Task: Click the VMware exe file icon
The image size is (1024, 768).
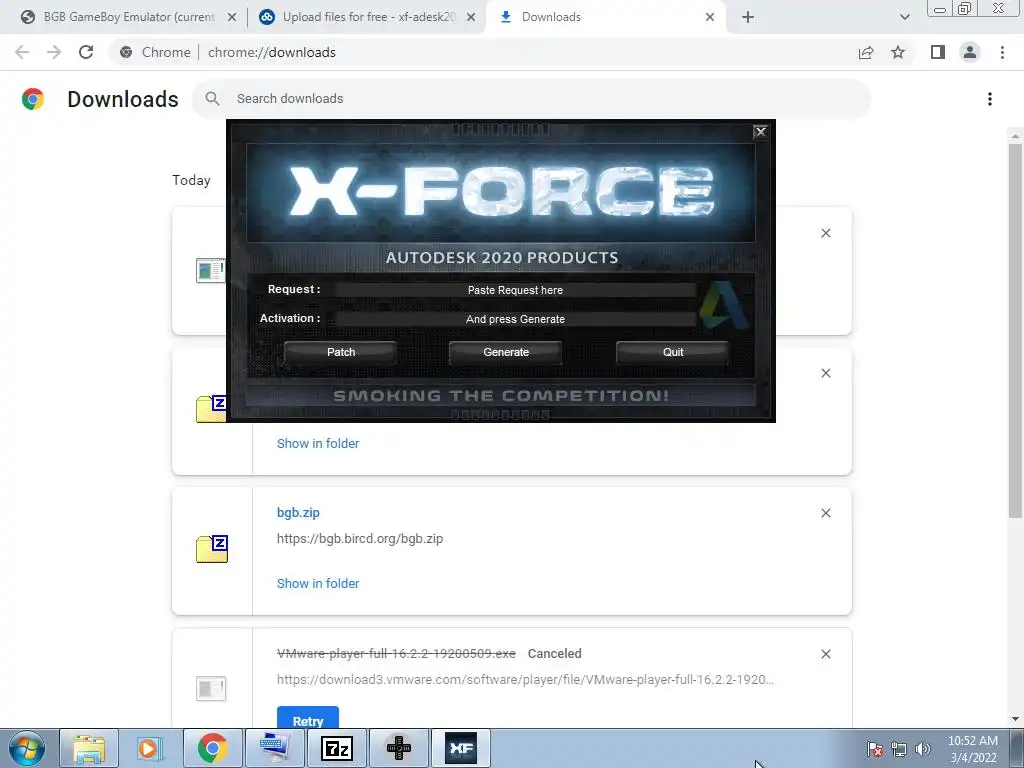Action: tap(211, 688)
